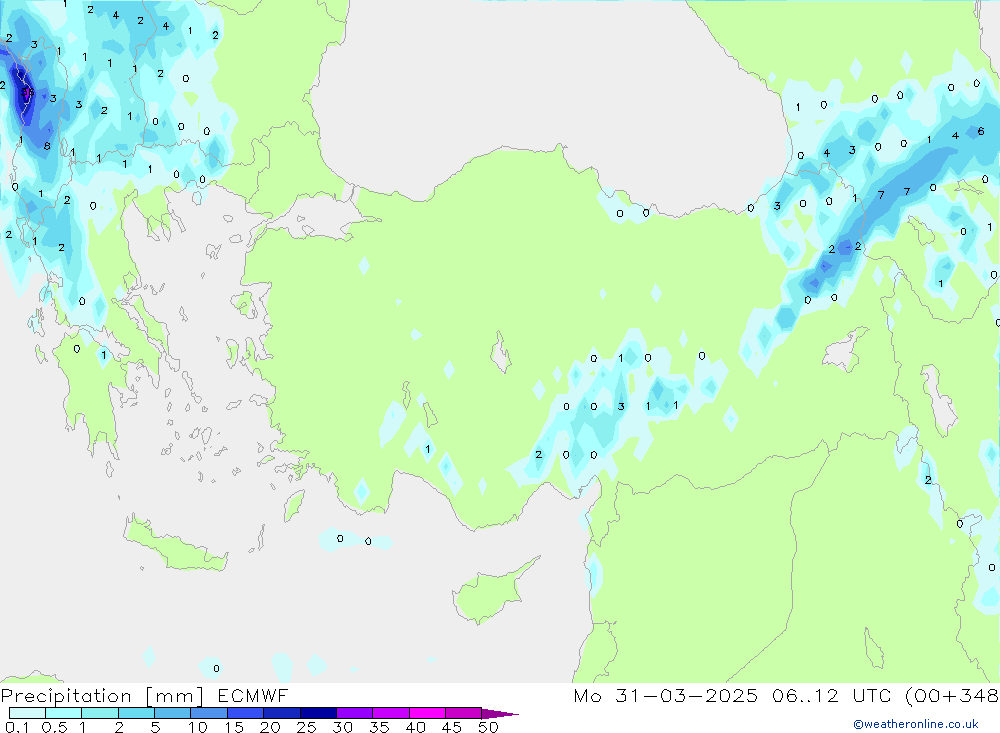This screenshot has height=733, width=1000.
Task: Click the '0.1' legend scale label
Action: 17,727
